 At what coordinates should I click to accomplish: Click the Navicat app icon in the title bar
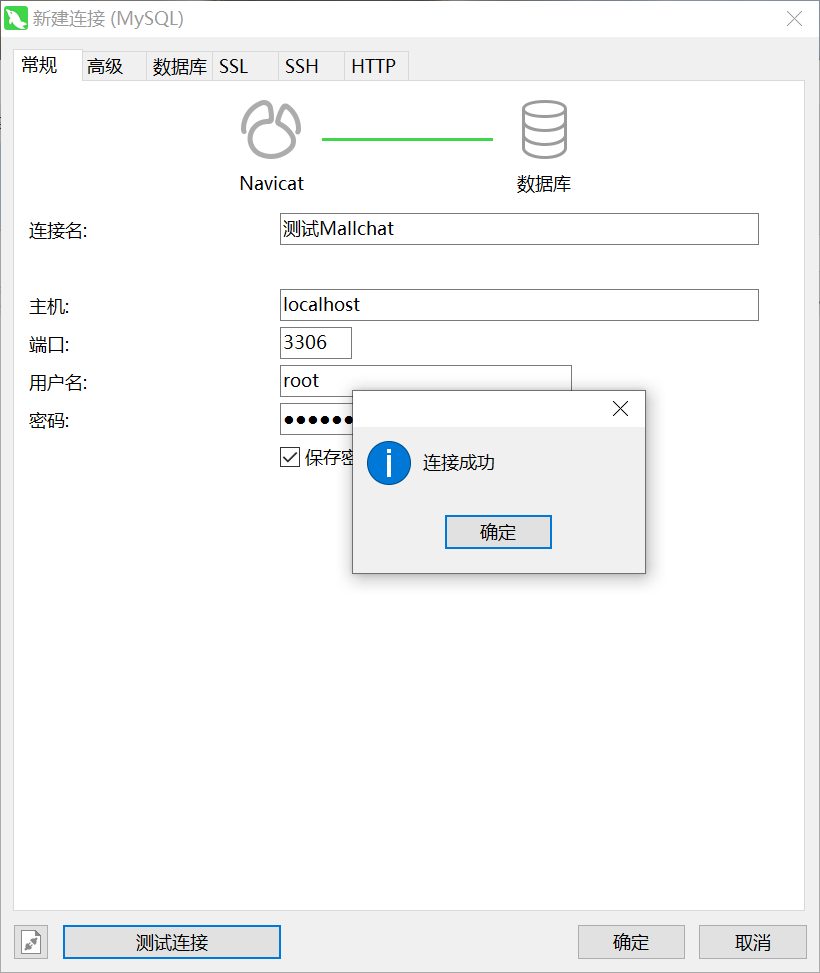point(16,18)
